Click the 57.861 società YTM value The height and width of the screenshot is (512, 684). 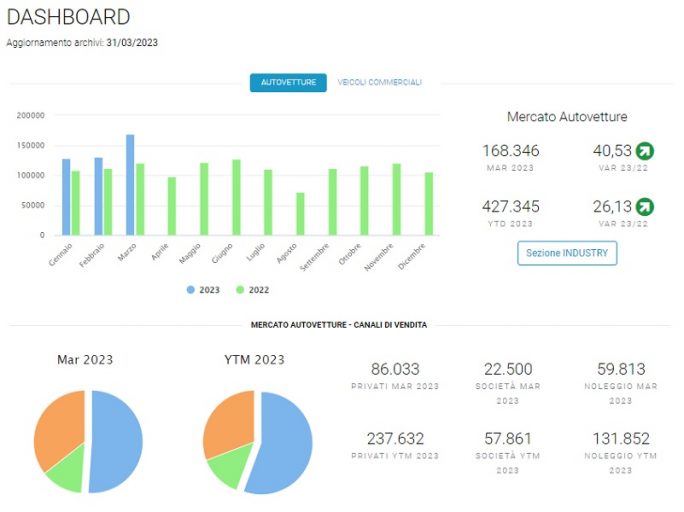coord(508,439)
